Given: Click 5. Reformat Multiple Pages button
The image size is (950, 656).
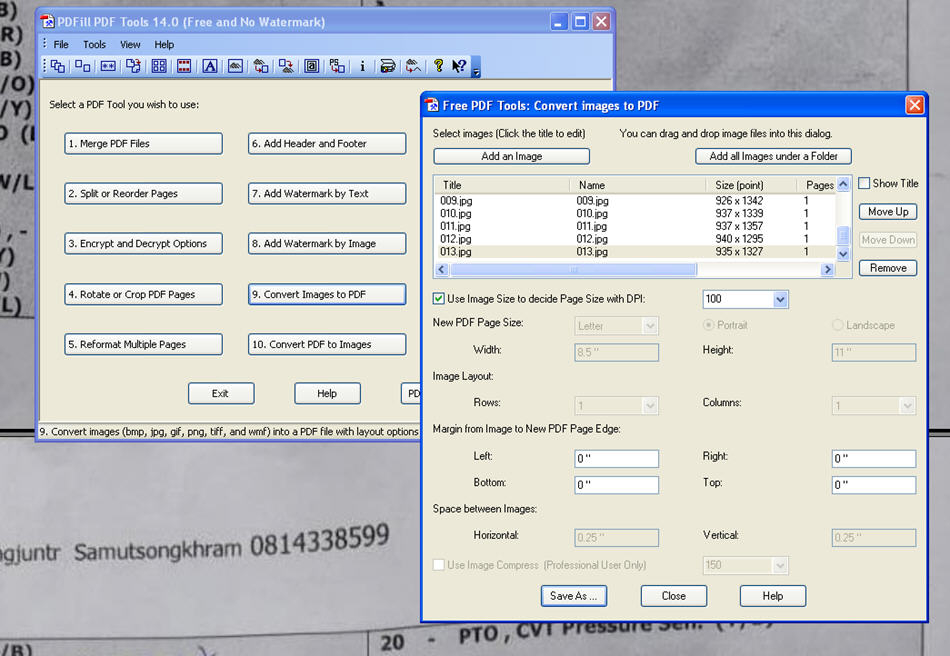Looking at the screenshot, I should pos(144,344).
